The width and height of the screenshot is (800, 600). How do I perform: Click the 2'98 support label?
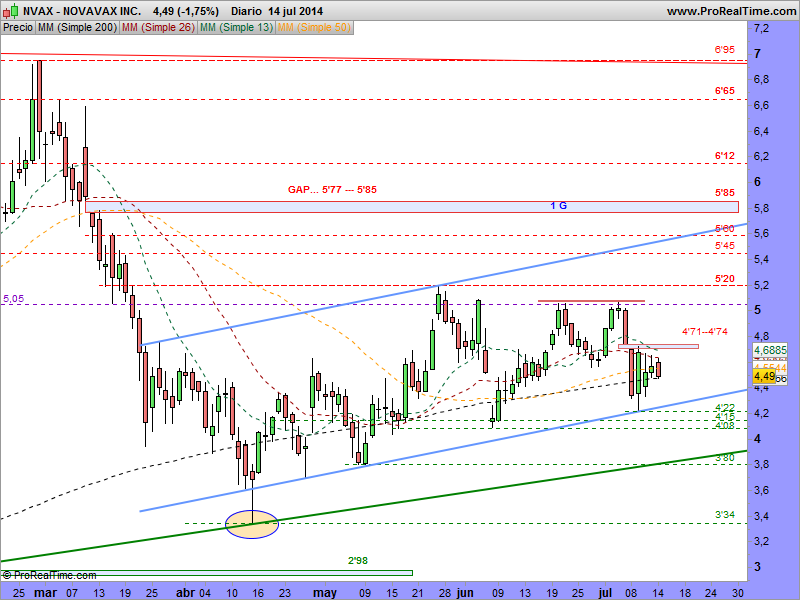(x=358, y=561)
